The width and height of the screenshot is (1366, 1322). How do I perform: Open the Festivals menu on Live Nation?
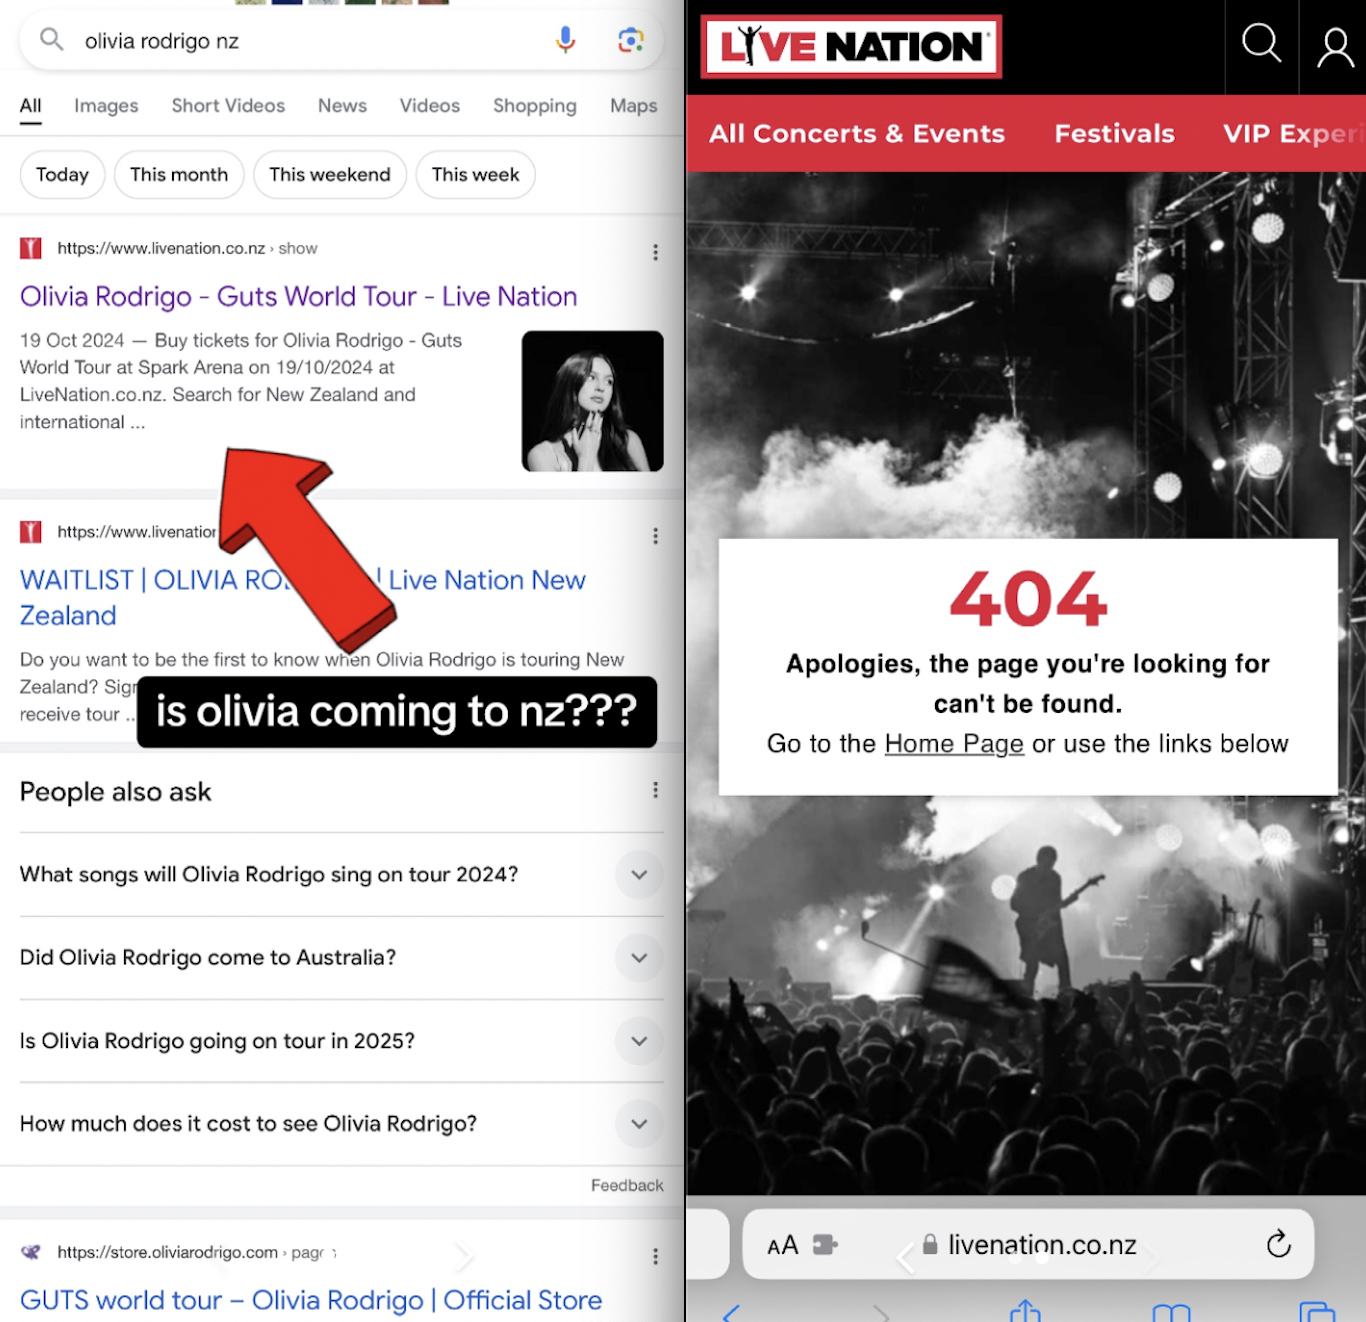1114,134
